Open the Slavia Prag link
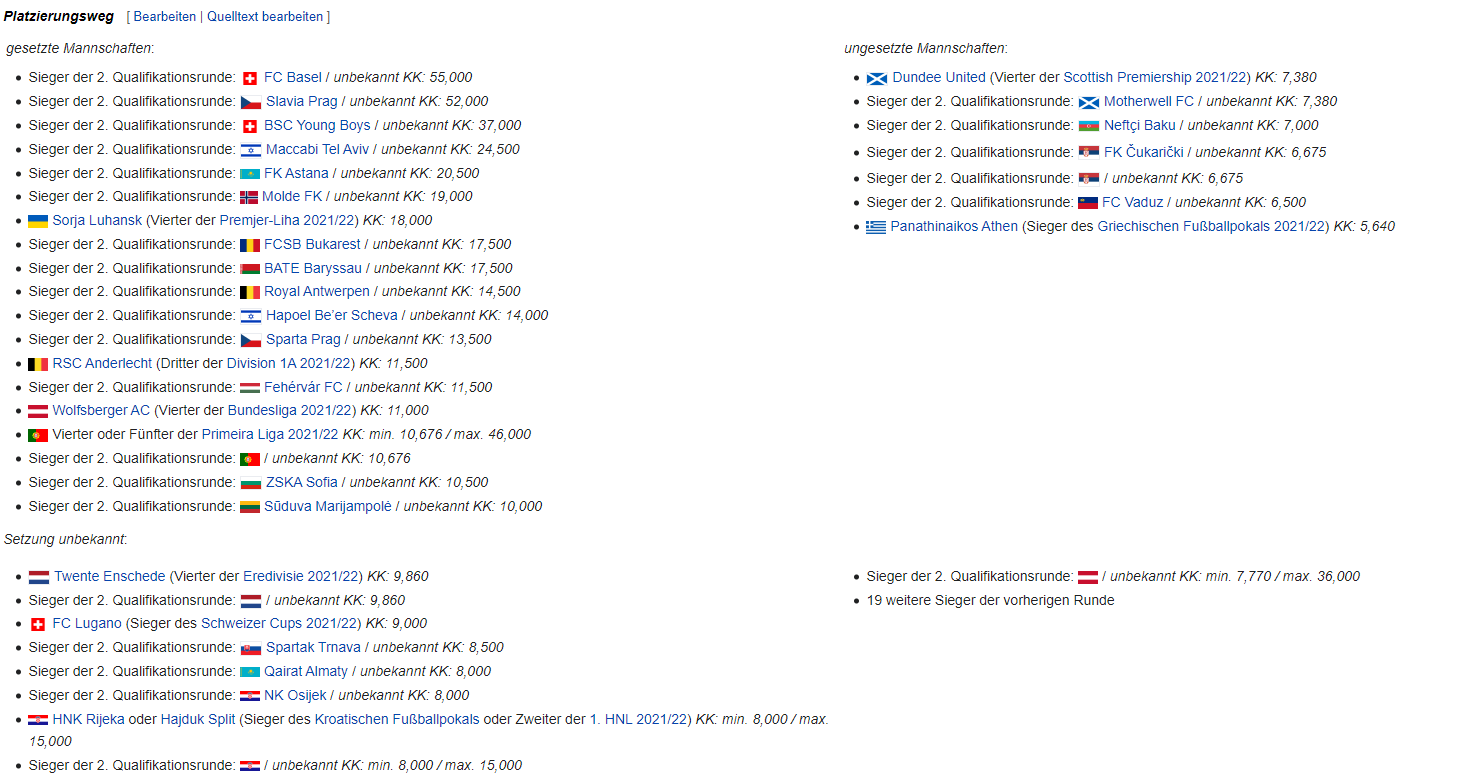This screenshot has width=1458, height=782. 302,102
